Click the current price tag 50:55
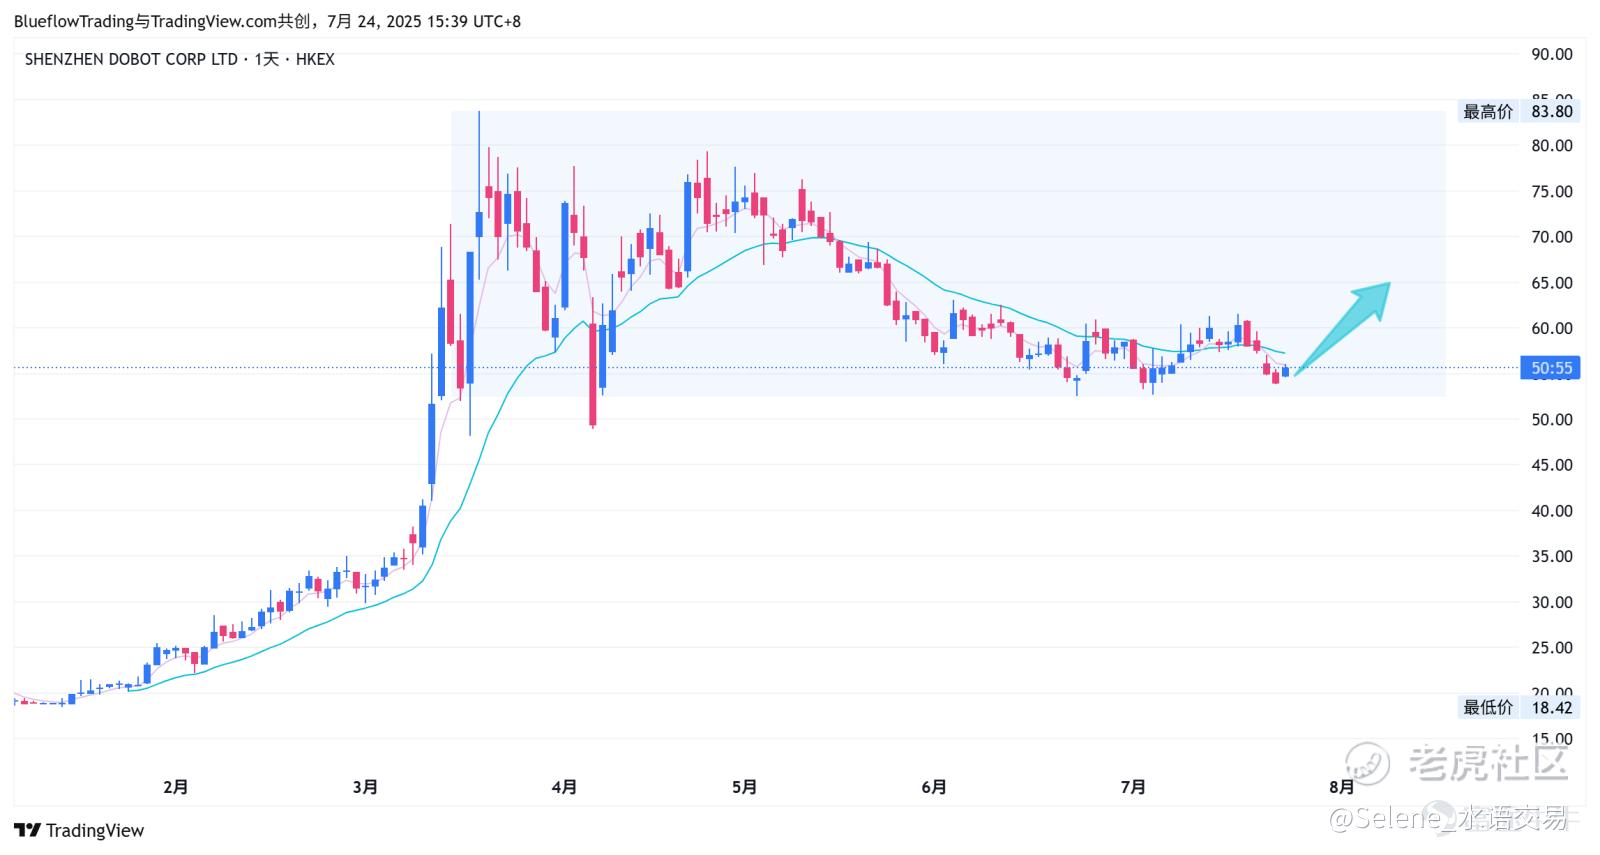Screen dimensions: 1600x855 1551,368
